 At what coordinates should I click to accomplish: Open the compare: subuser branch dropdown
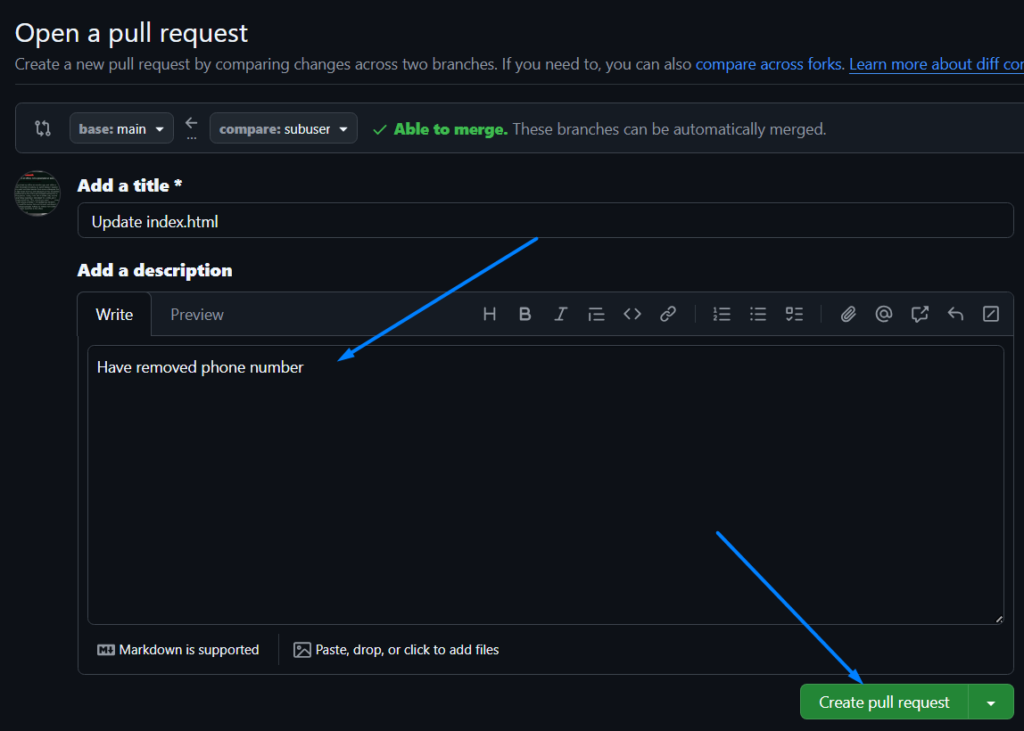pyautogui.click(x=283, y=129)
